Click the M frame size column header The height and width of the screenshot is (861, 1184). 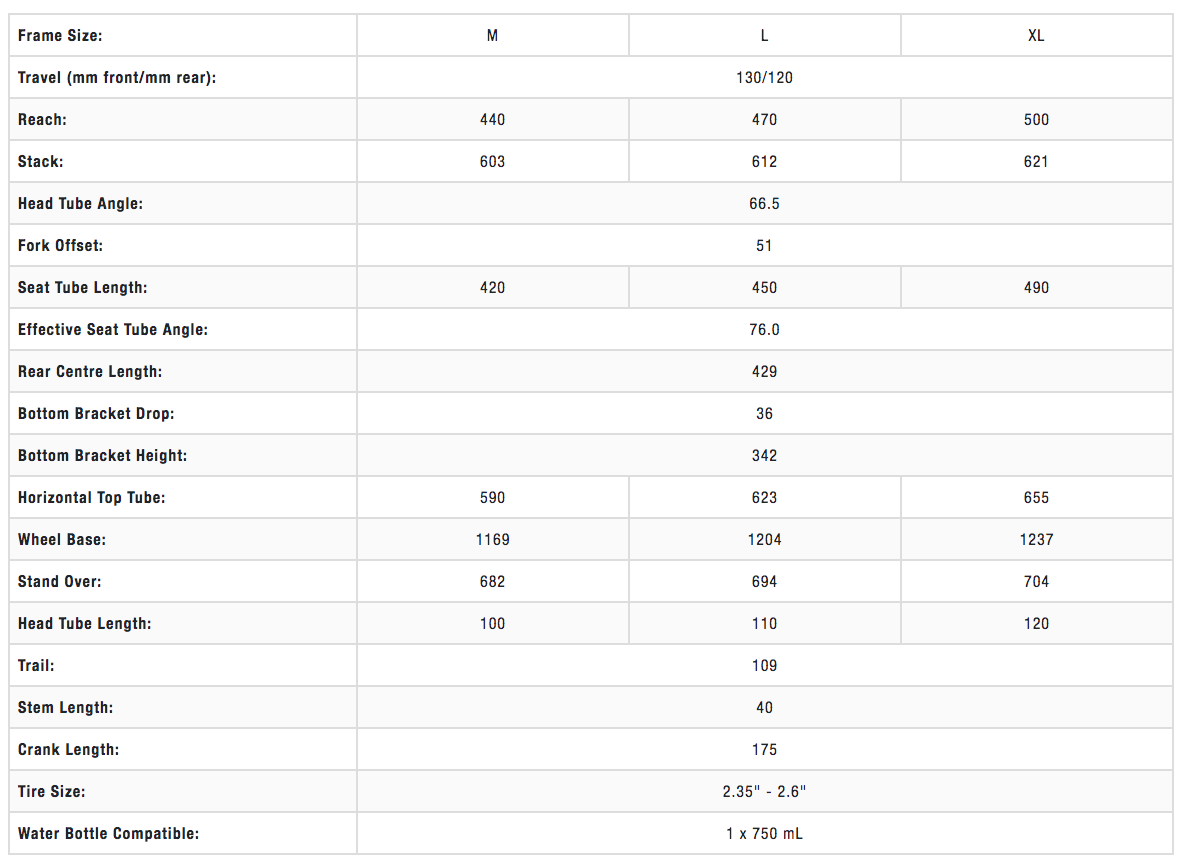click(492, 36)
